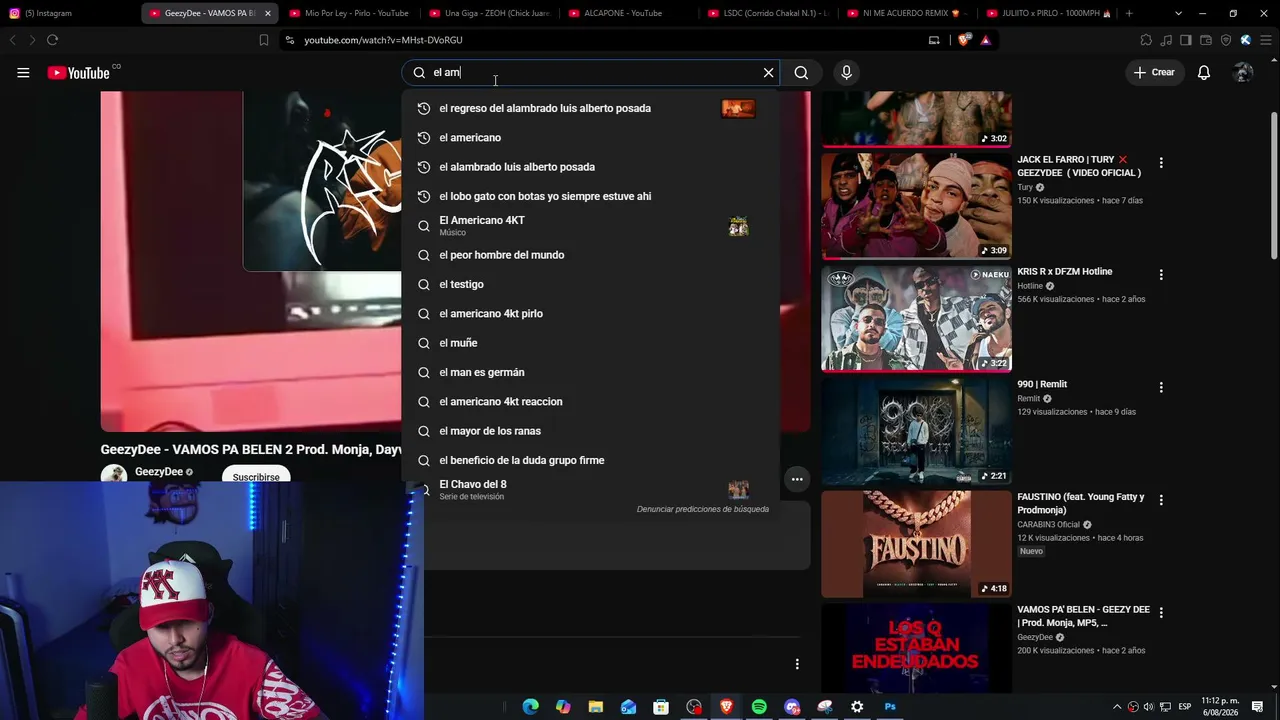Viewport: 1280px width, 720px height.
Task: Bookmark this page
Action: click(x=264, y=40)
